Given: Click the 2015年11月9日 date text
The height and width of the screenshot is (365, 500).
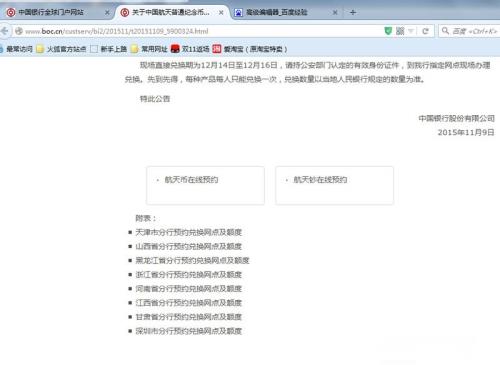Looking at the screenshot, I should click(x=466, y=132).
